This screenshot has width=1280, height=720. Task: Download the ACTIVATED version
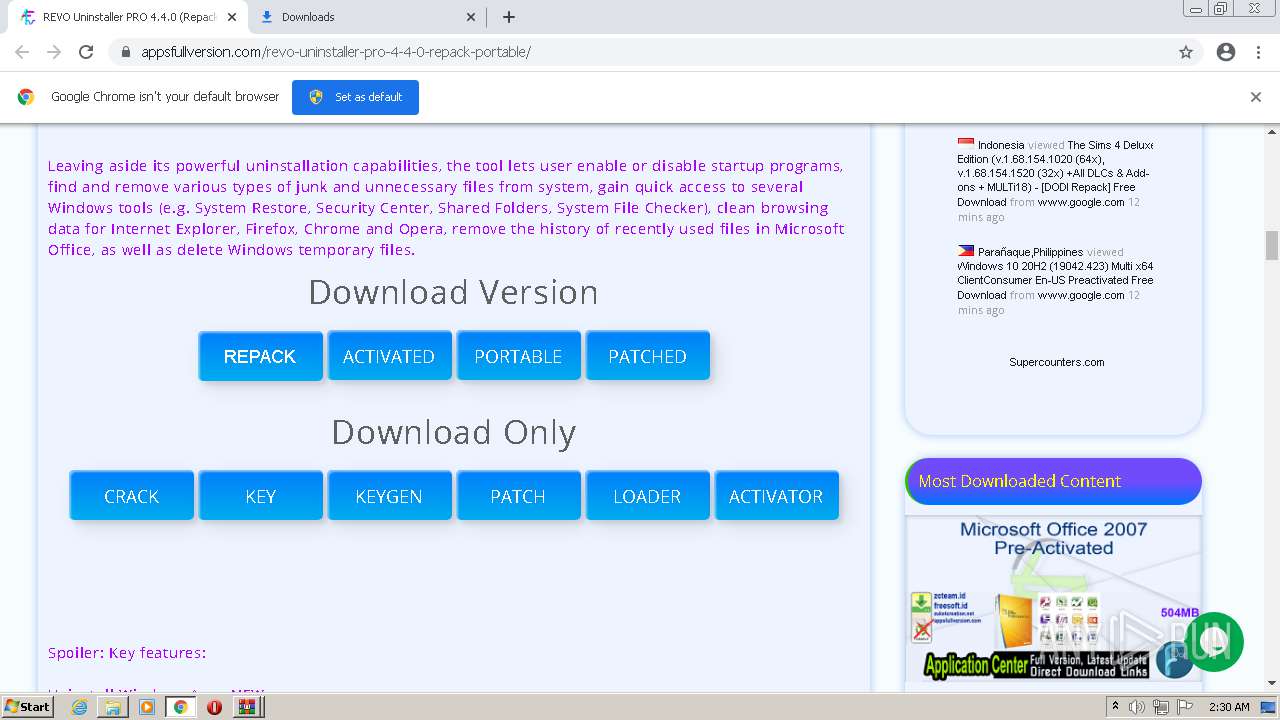point(389,356)
